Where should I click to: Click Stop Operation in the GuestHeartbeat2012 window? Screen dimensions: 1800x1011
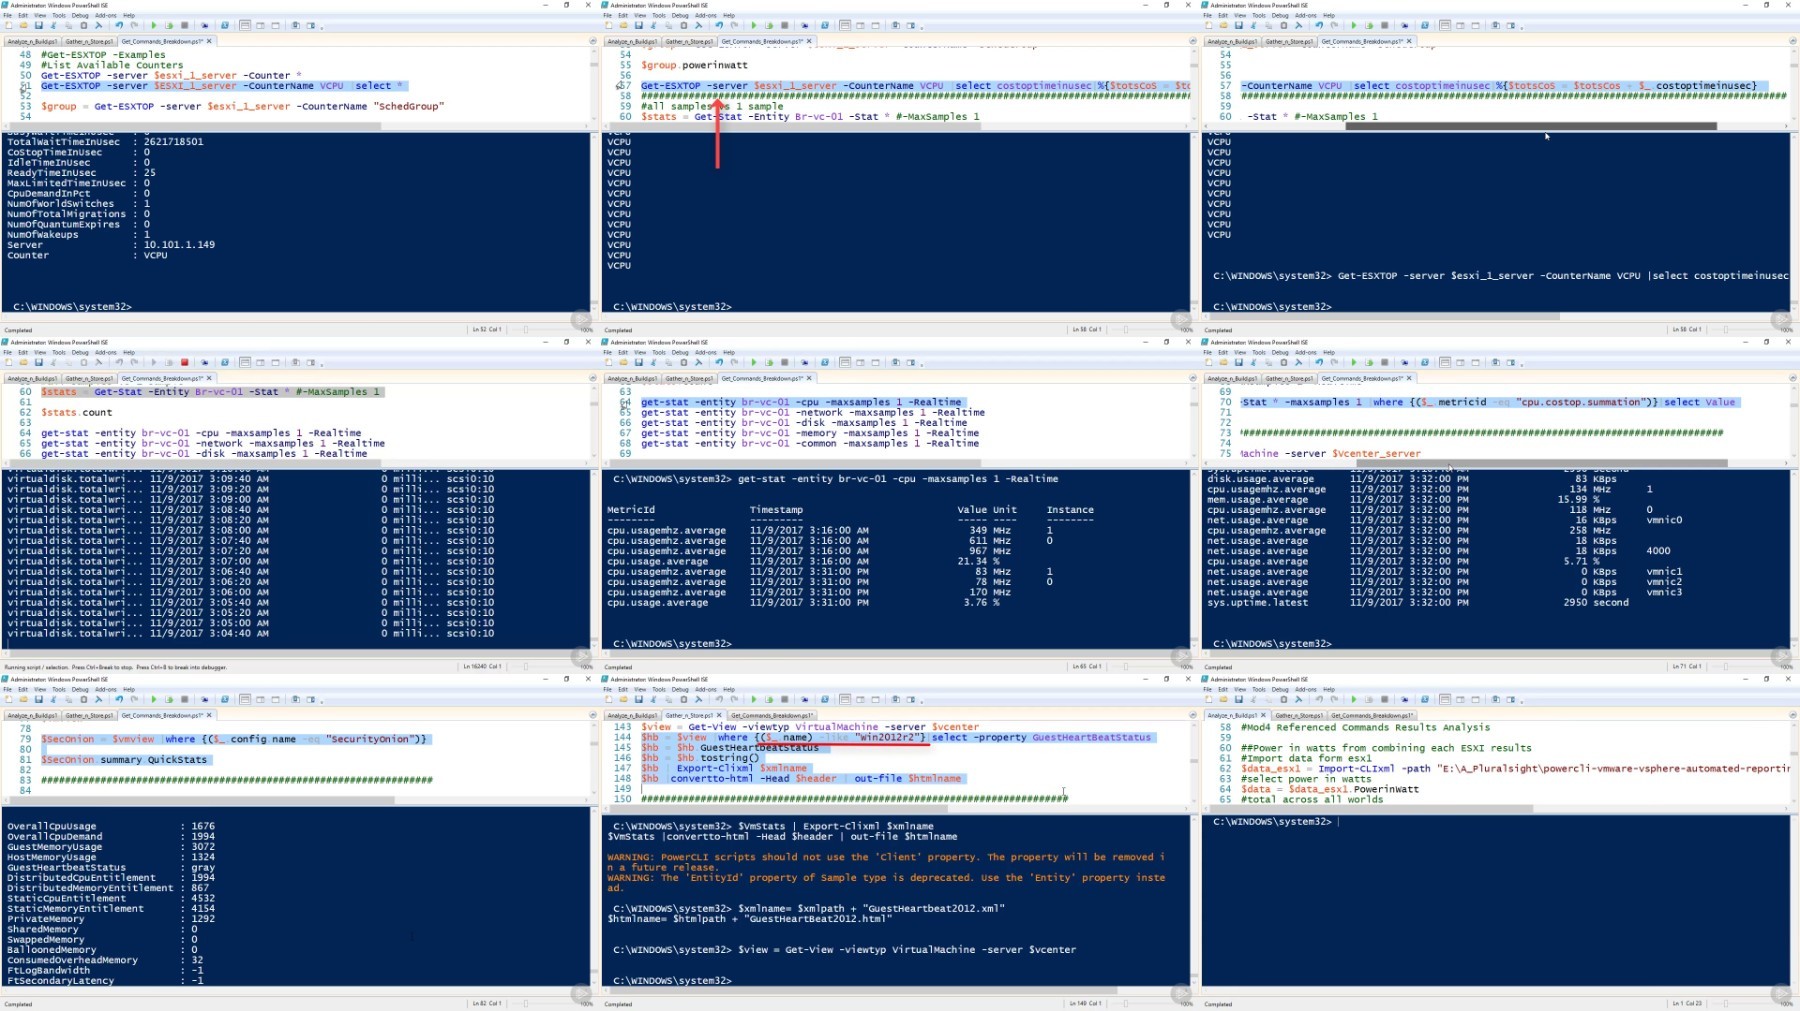pos(784,700)
